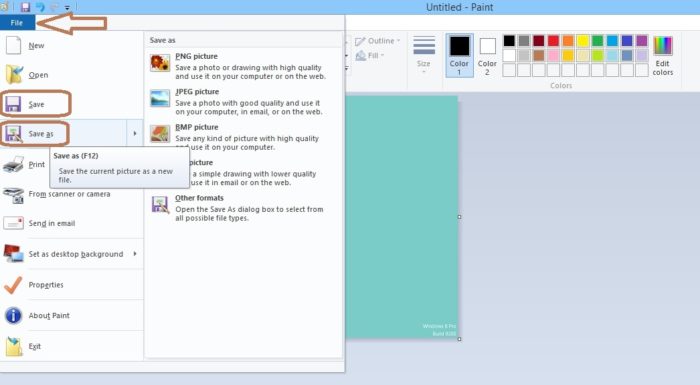Pick the yellow color swatch
This screenshot has width=700, height=385.
[x=583, y=41]
